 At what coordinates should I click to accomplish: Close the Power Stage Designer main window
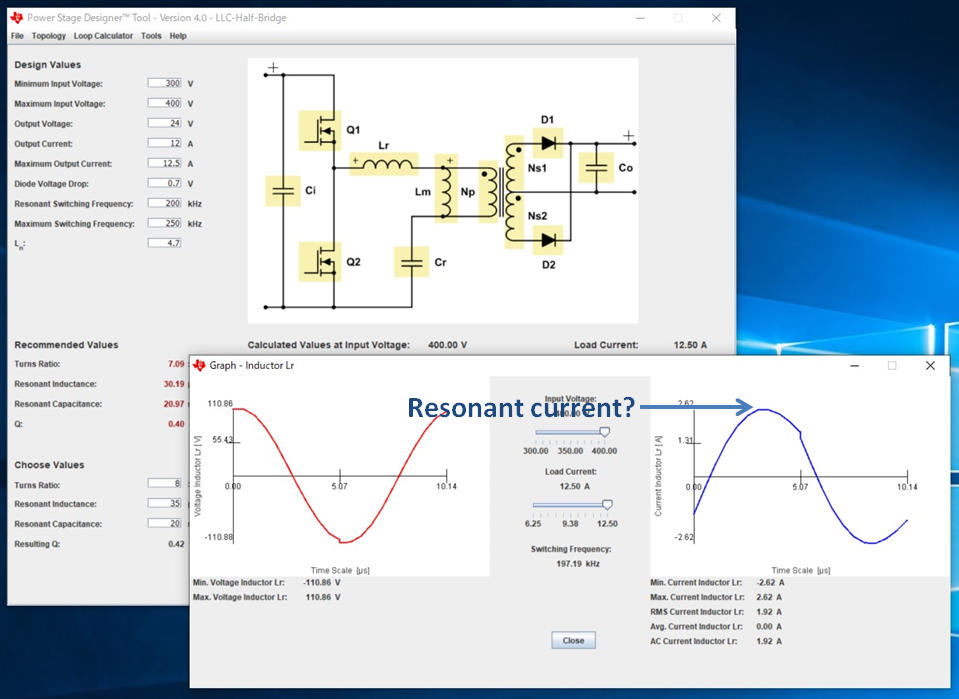tap(716, 18)
